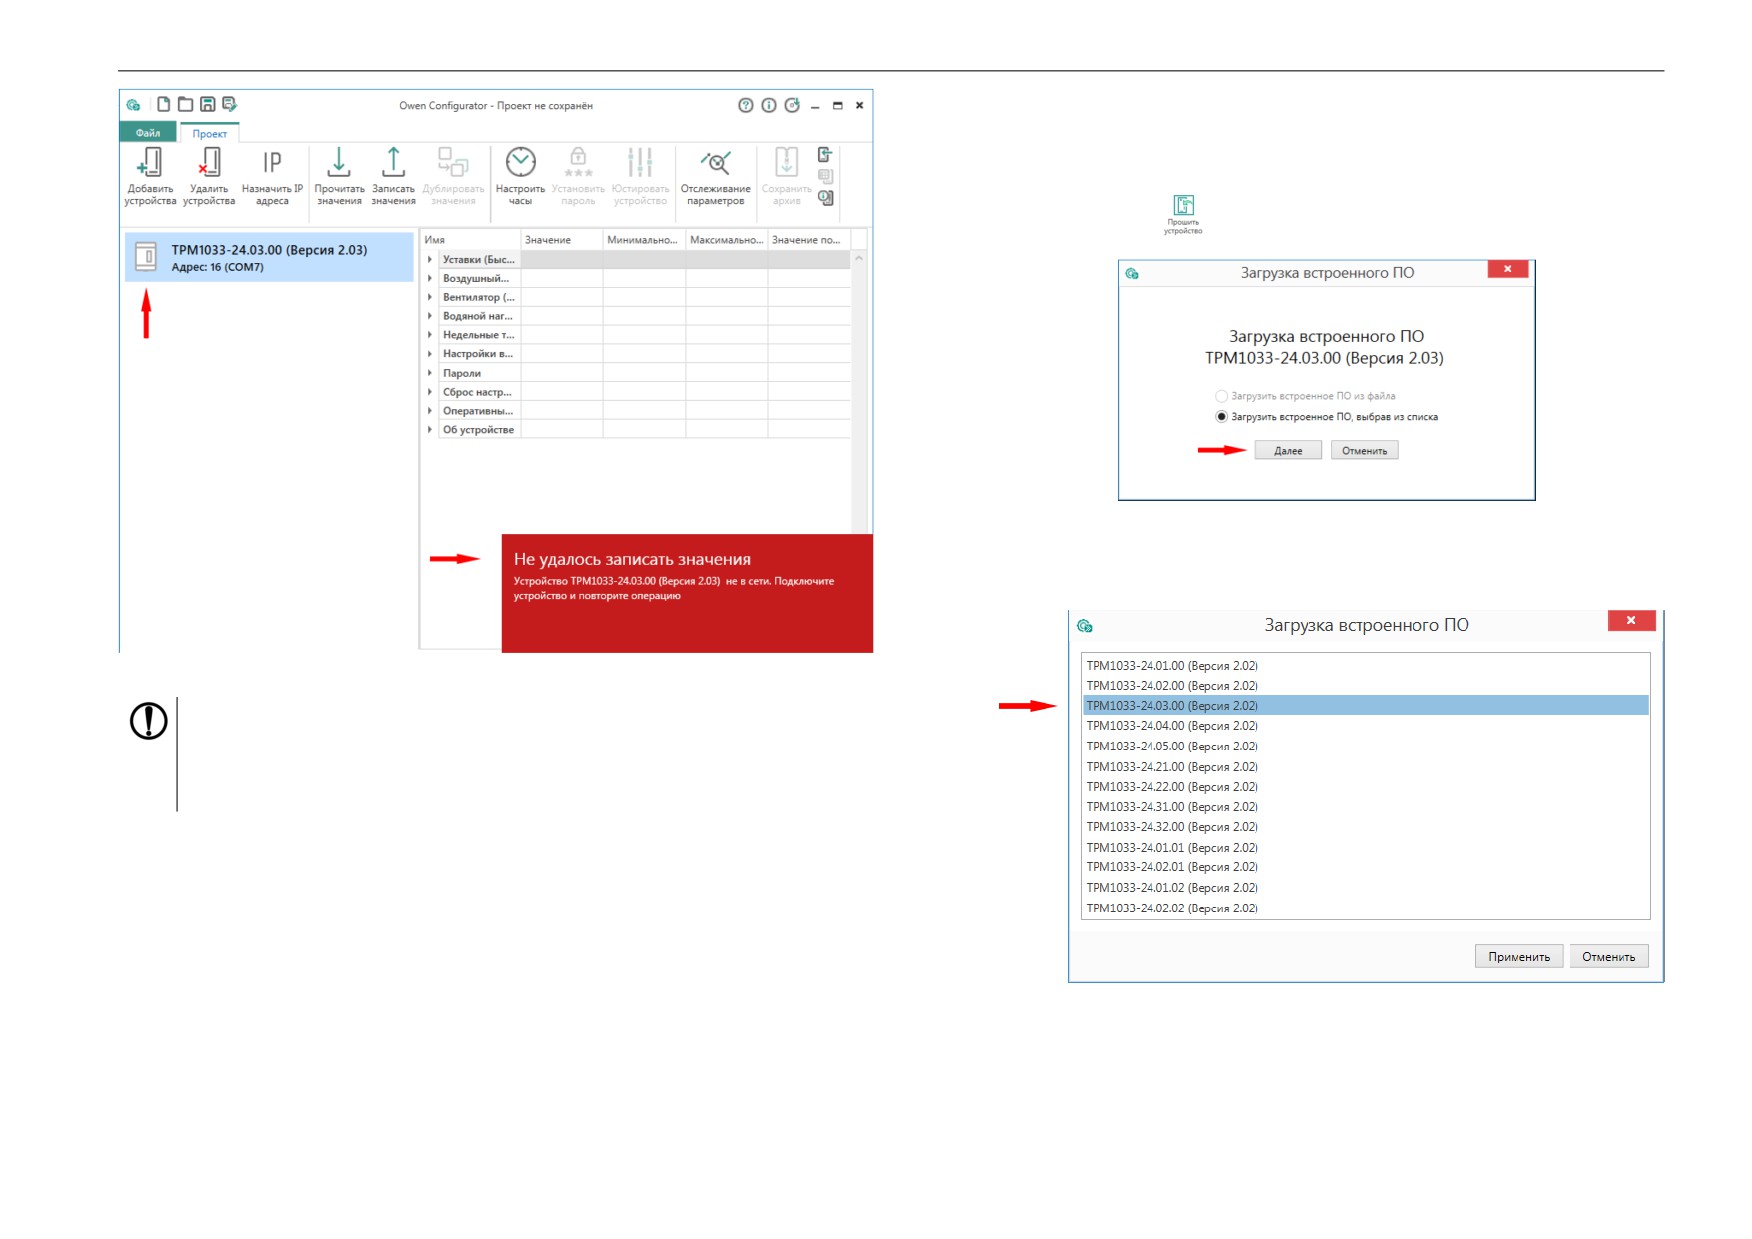Expand the 'Пароли' row
This screenshot has width=1752, height=1239.
(x=430, y=373)
